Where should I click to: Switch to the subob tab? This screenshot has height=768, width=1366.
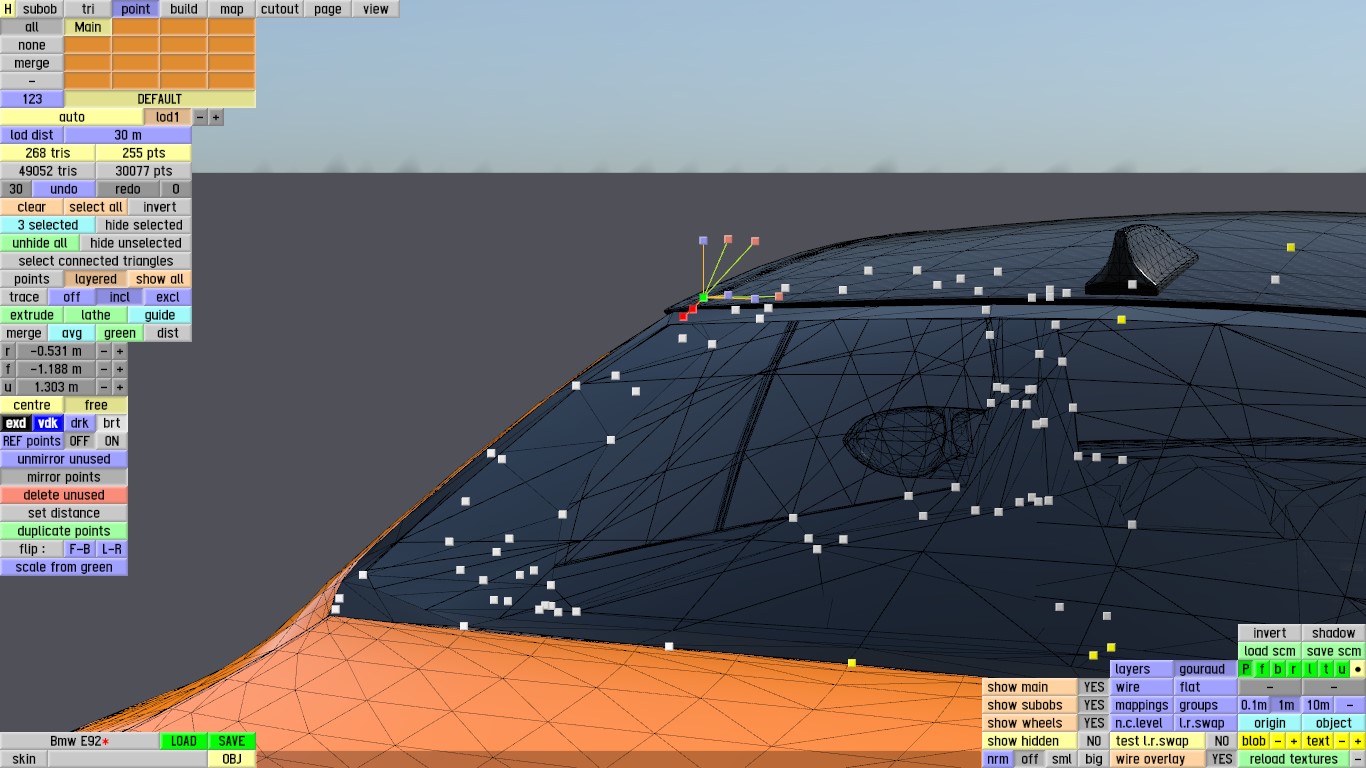tap(40, 9)
